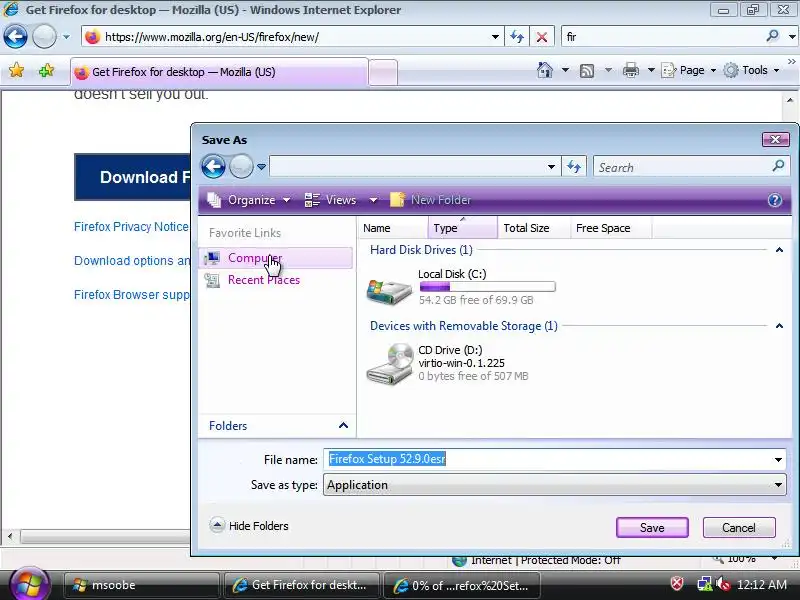Click Save button in dialog
This screenshot has width=800, height=600.
tap(652, 528)
